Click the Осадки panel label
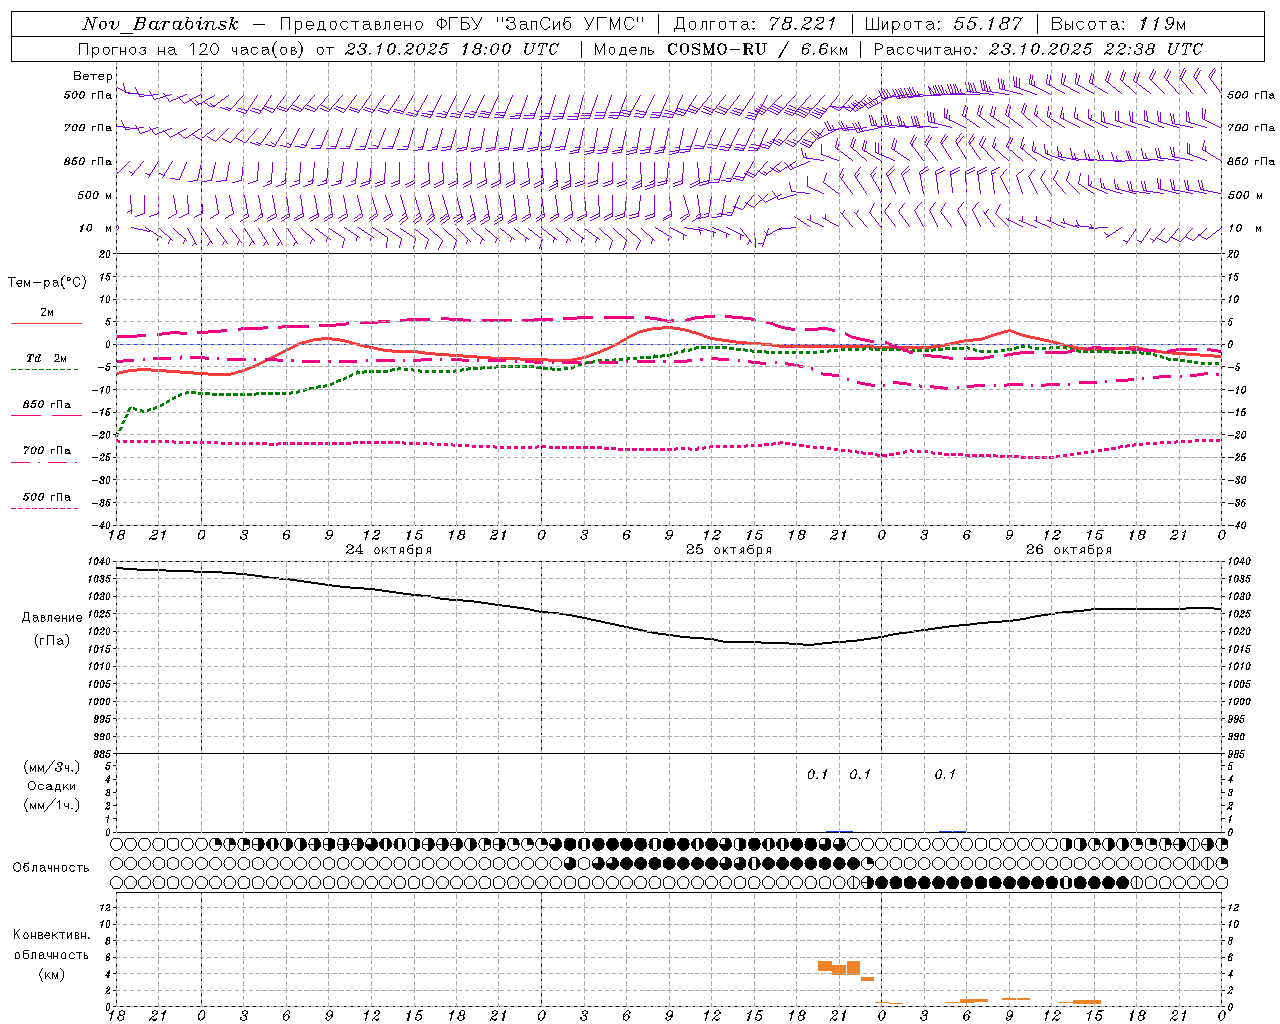This screenshot has height=1024, width=1280. click(52, 786)
